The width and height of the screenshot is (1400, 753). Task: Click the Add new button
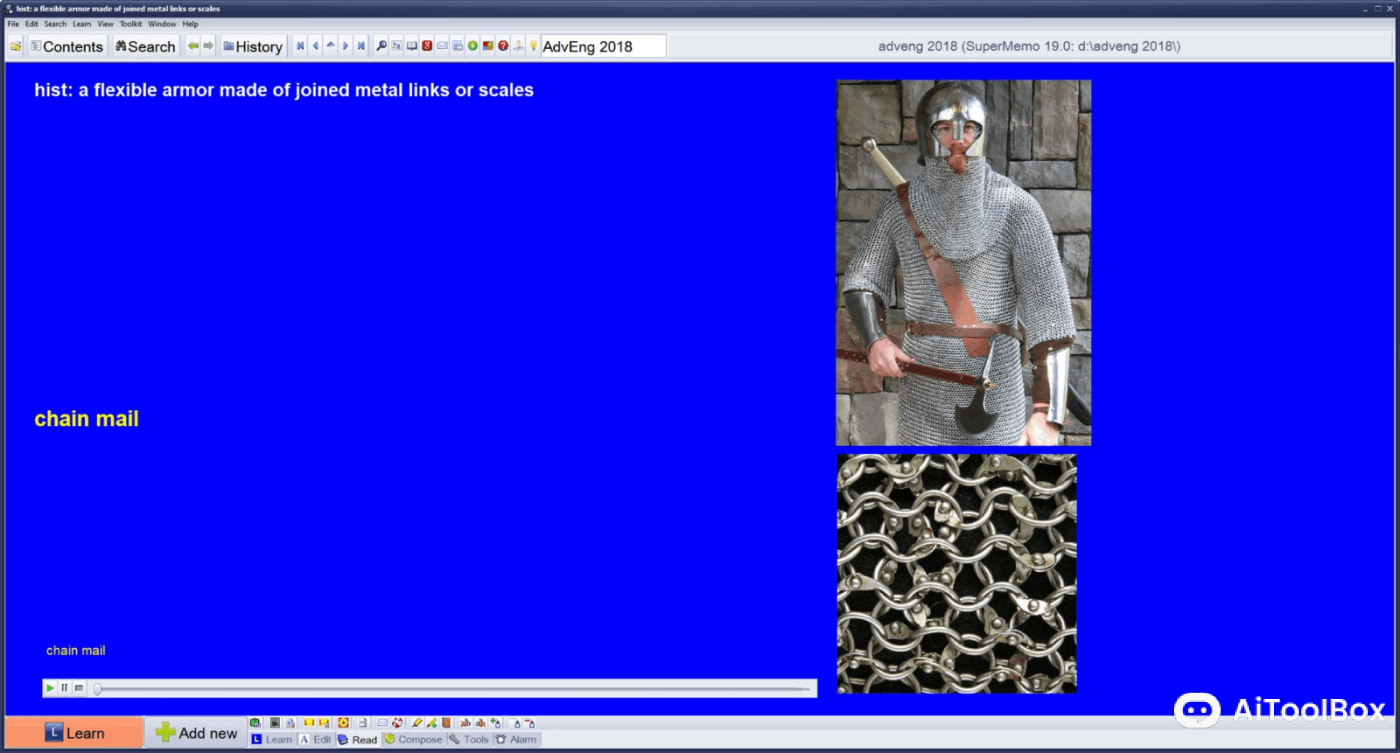point(196,733)
